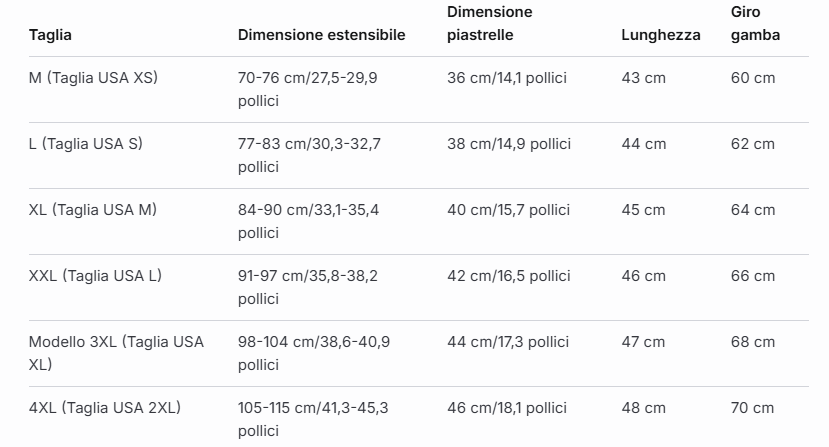Click the 66 cm leg circumference value
The width and height of the screenshot is (829, 447).
(x=753, y=276)
